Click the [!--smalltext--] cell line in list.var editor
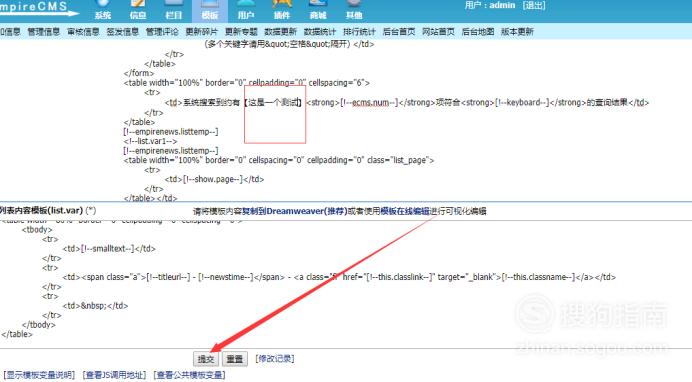The image size is (692, 382). pyautogui.click(x=109, y=249)
